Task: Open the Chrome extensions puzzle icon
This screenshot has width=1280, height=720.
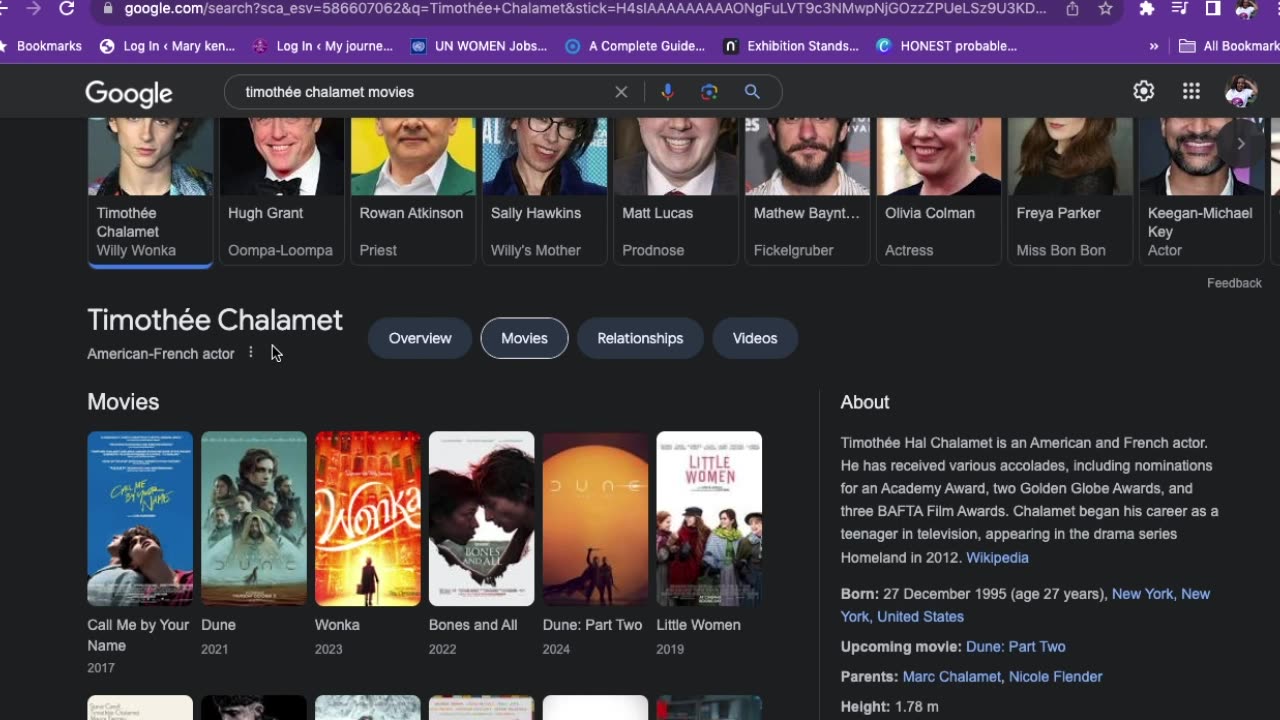Action: tap(1147, 8)
